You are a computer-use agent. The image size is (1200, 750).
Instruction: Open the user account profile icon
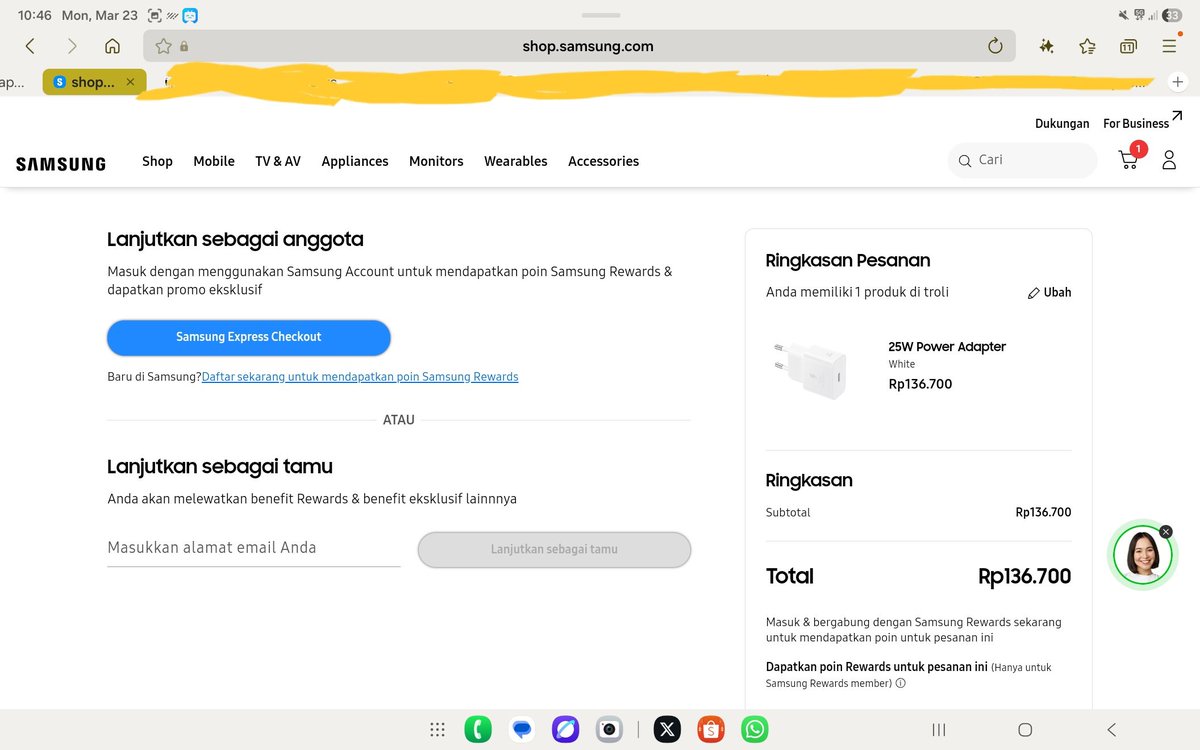pos(1169,160)
